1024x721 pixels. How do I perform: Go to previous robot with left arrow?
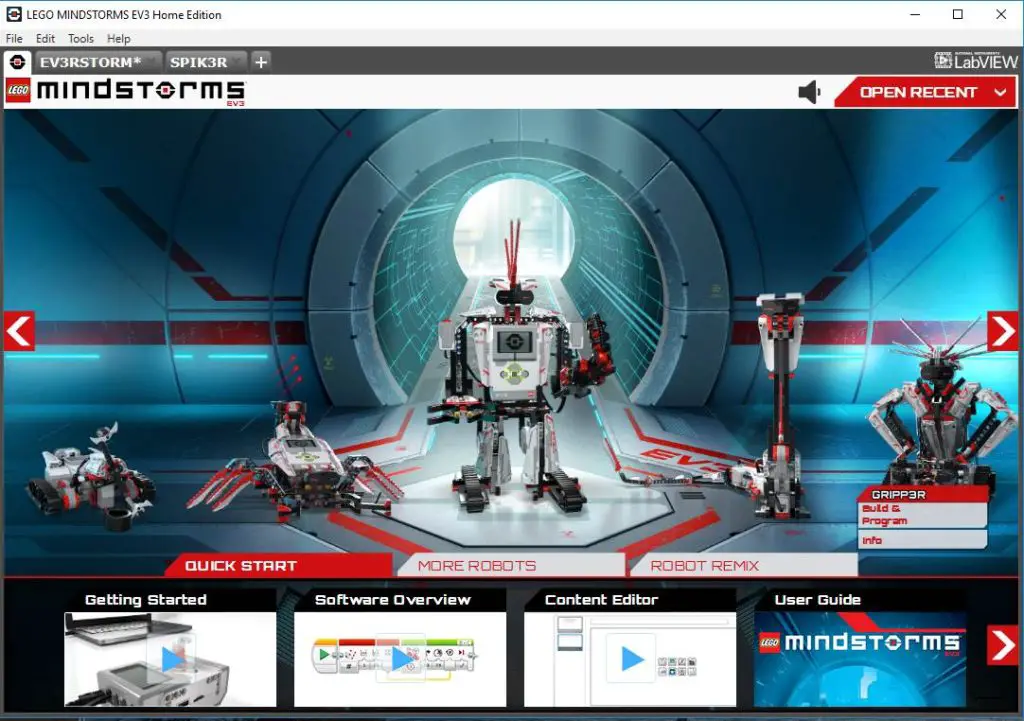click(19, 331)
